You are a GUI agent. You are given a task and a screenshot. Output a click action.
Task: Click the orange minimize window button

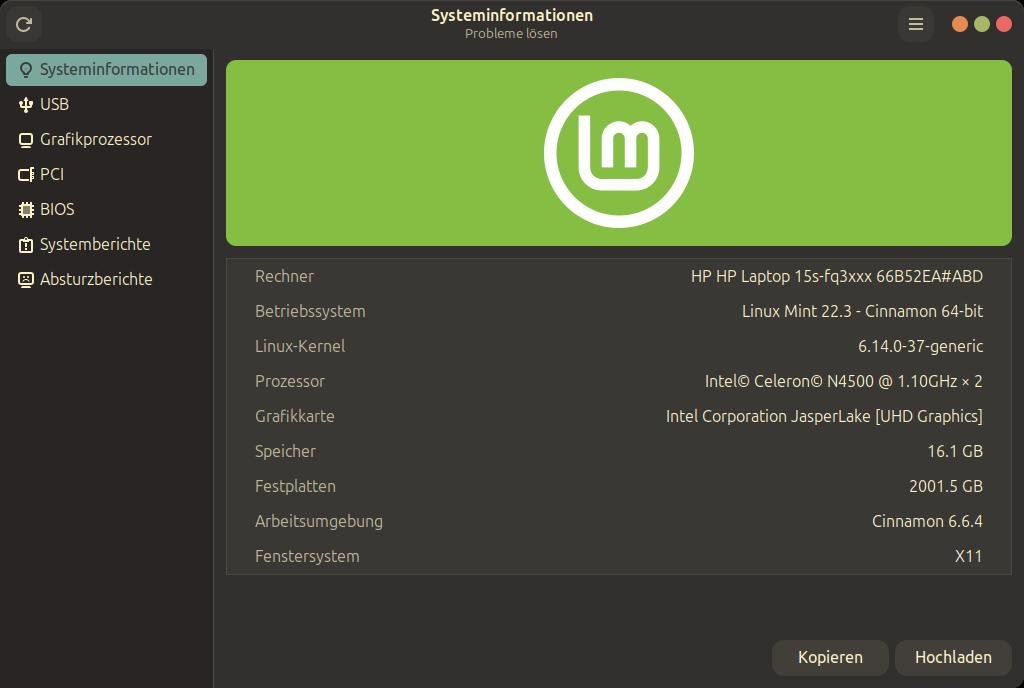959,24
